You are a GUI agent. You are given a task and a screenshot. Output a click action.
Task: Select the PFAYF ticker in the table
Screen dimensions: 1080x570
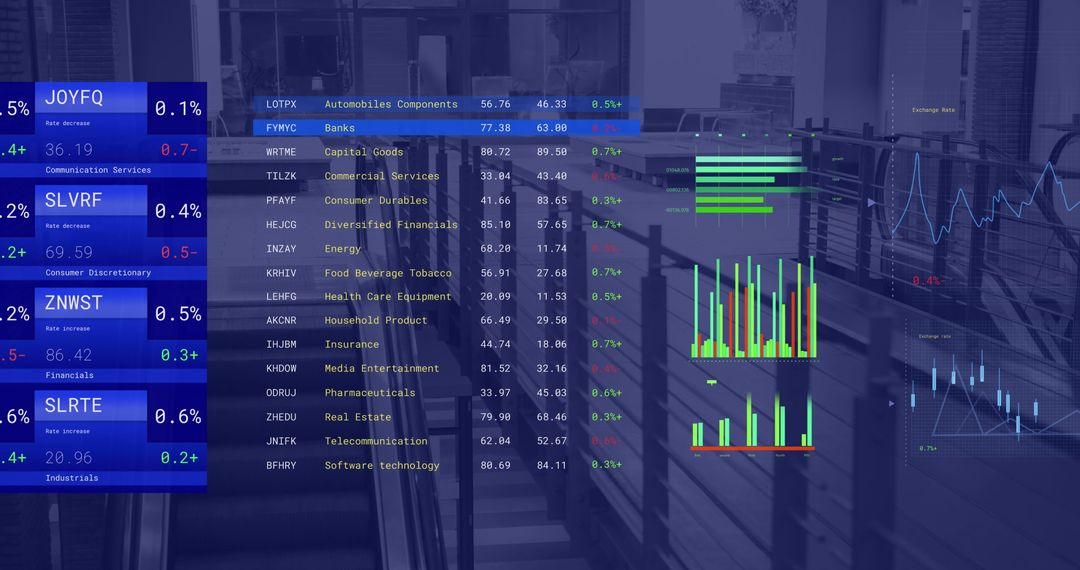[281, 200]
